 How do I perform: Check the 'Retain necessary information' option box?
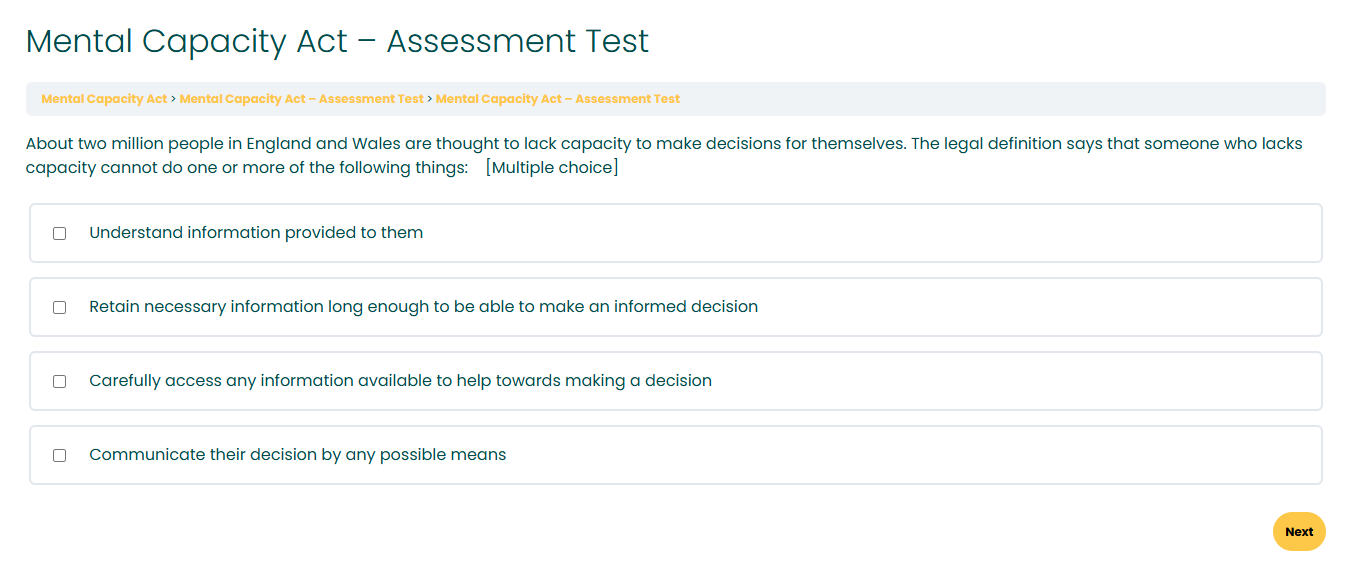pos(60,307)
